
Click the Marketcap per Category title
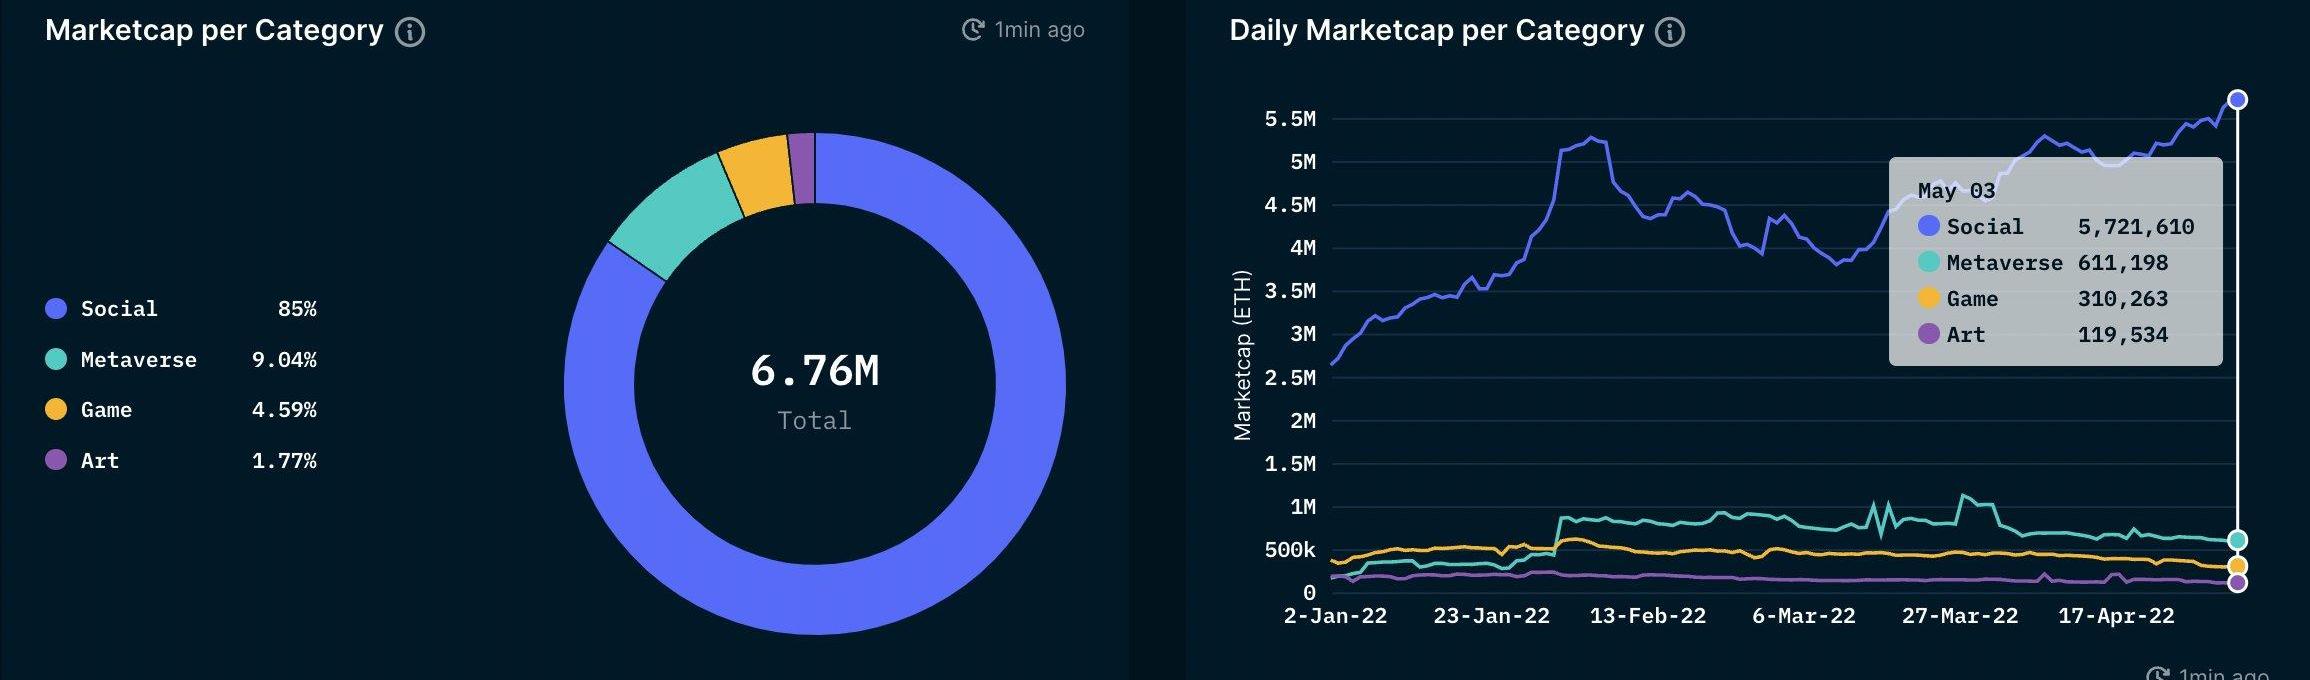pyautogui.click(x=214, y=31)
